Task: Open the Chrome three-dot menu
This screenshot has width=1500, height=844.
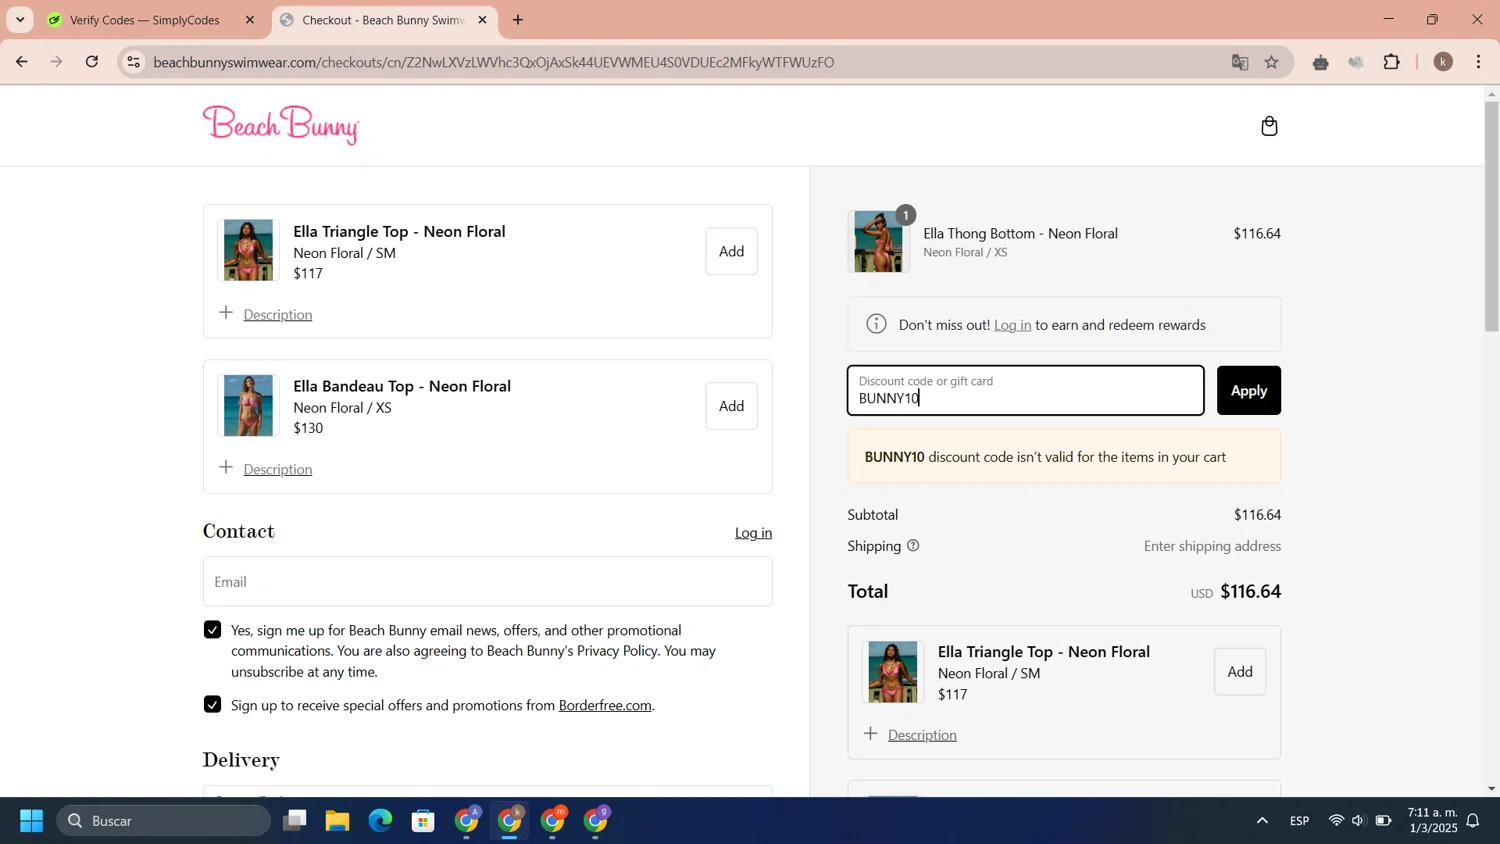Action: [1479, 62]
